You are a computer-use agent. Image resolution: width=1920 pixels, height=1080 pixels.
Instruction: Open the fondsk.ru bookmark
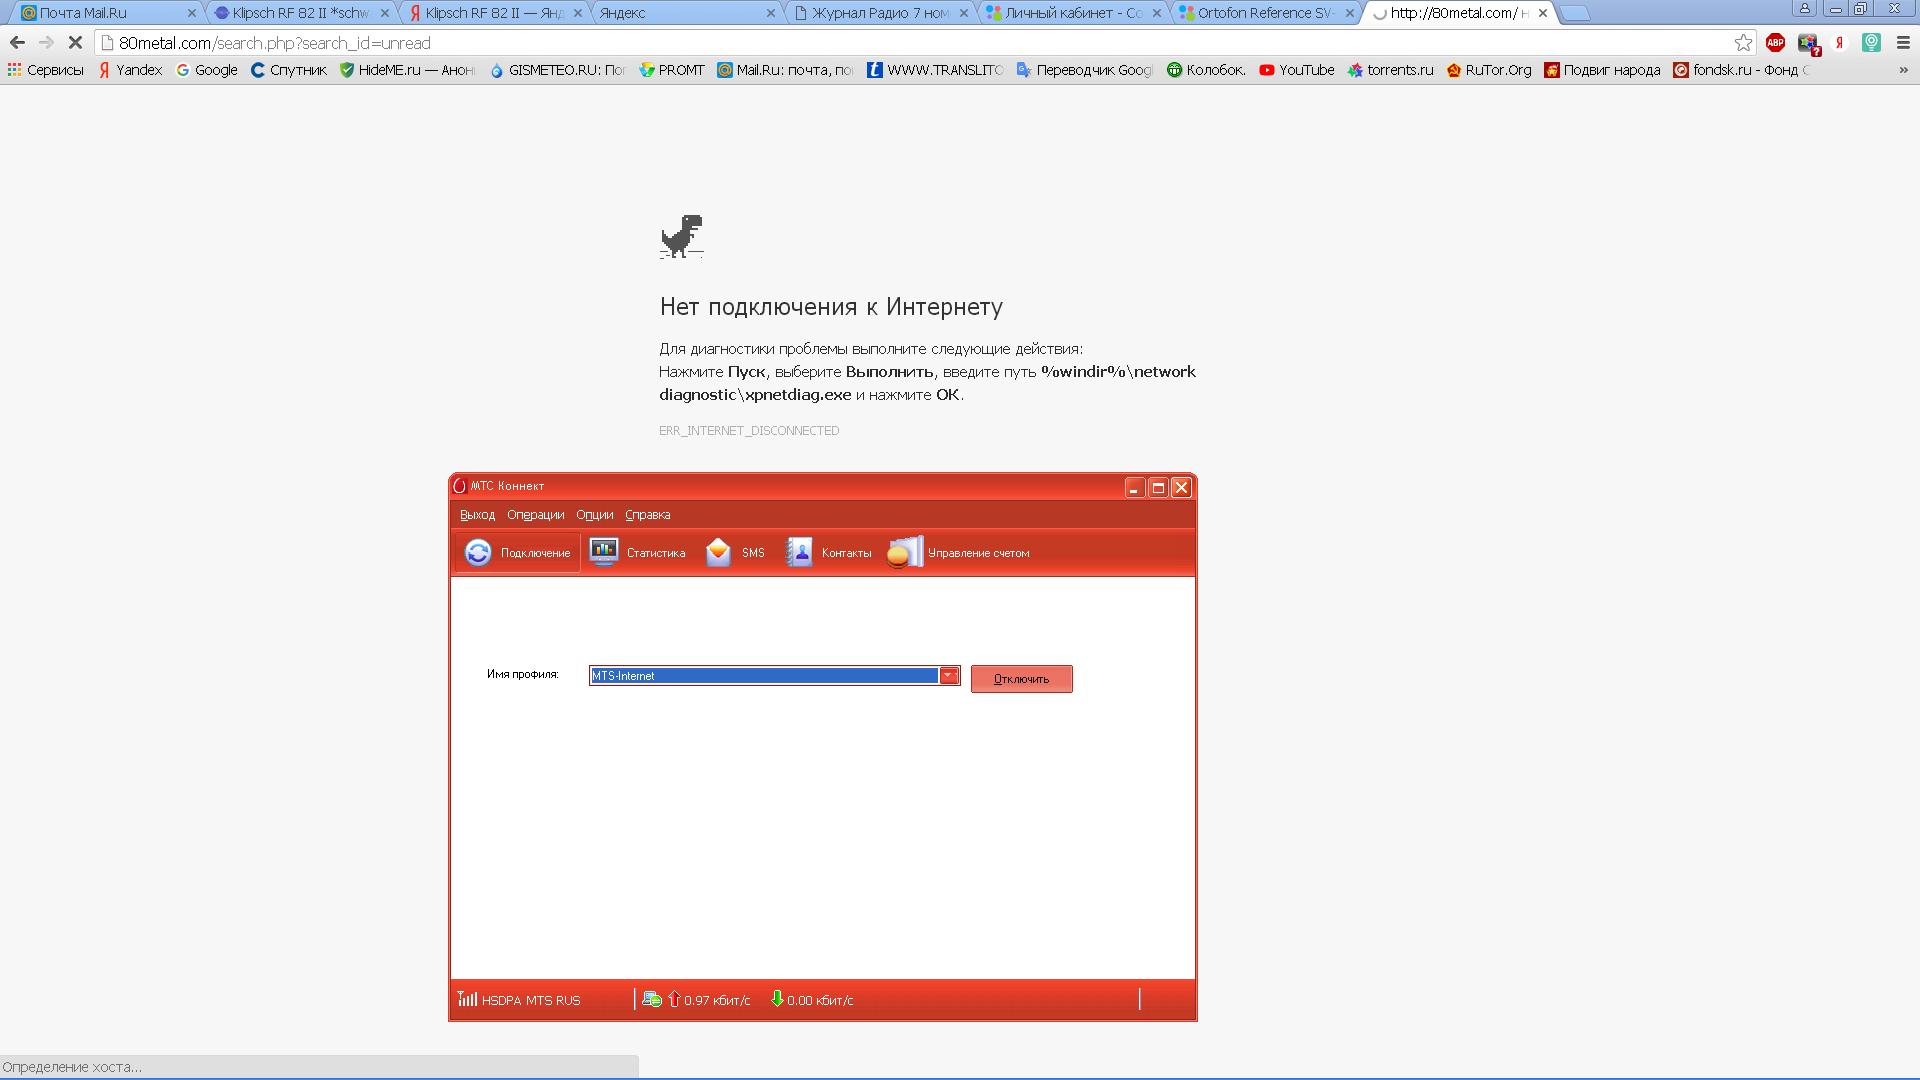1742,70
